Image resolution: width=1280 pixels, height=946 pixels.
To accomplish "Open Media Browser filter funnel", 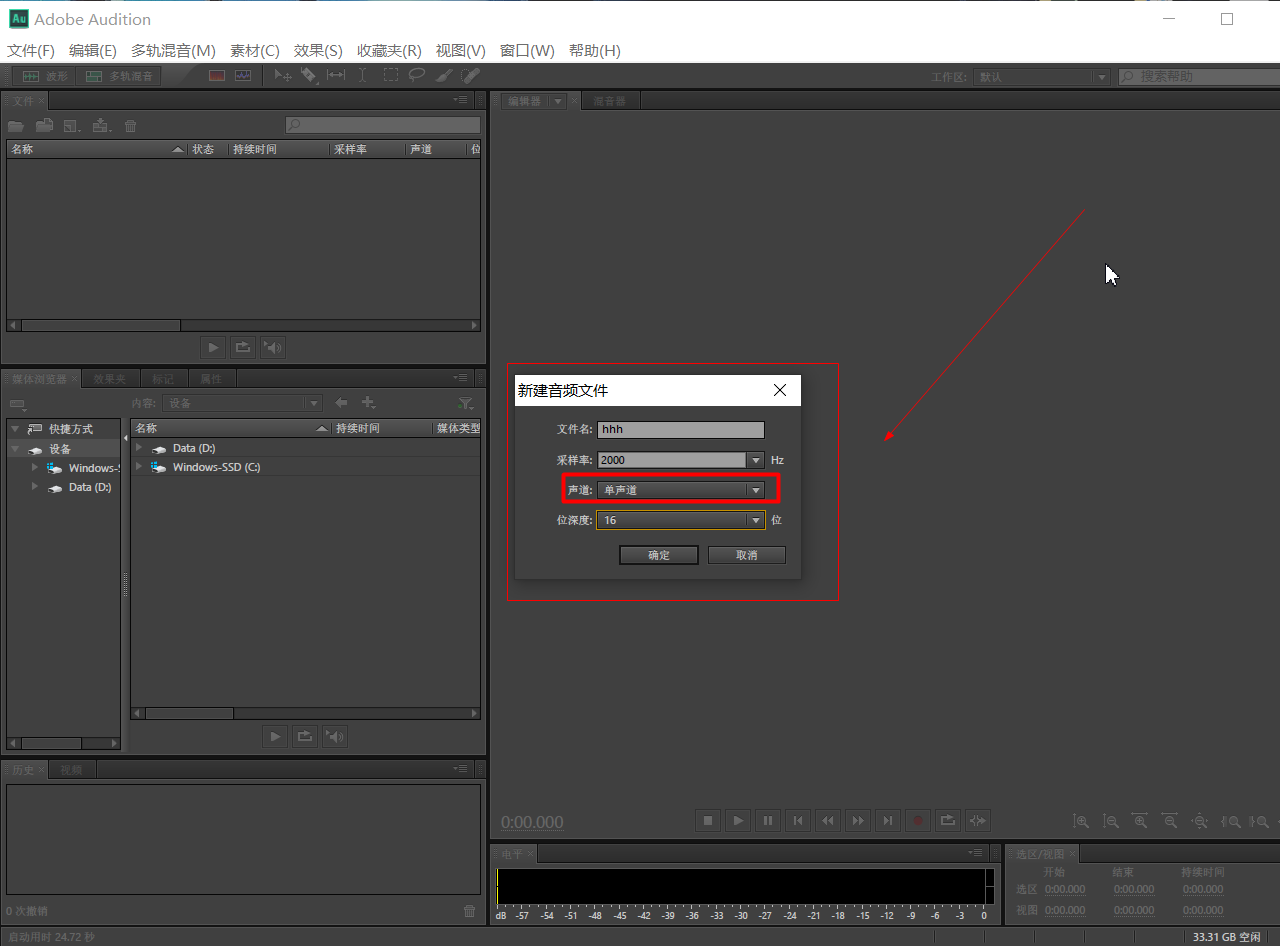I will [466, 403].
